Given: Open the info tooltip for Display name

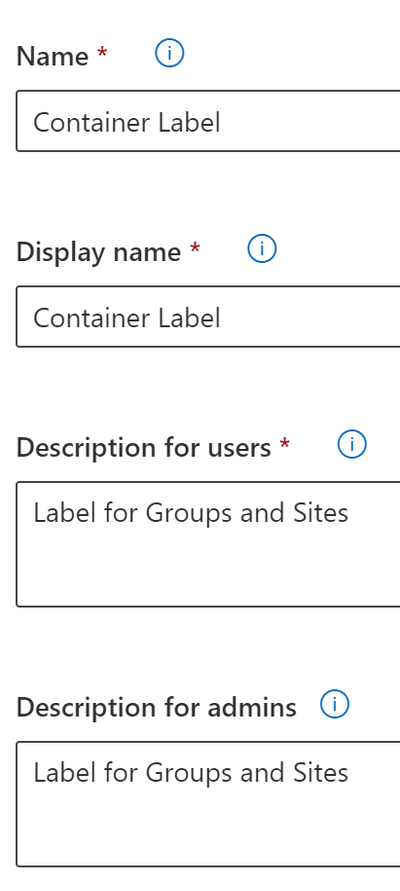Looking at the screenshot, I should (x=262, y=249).
